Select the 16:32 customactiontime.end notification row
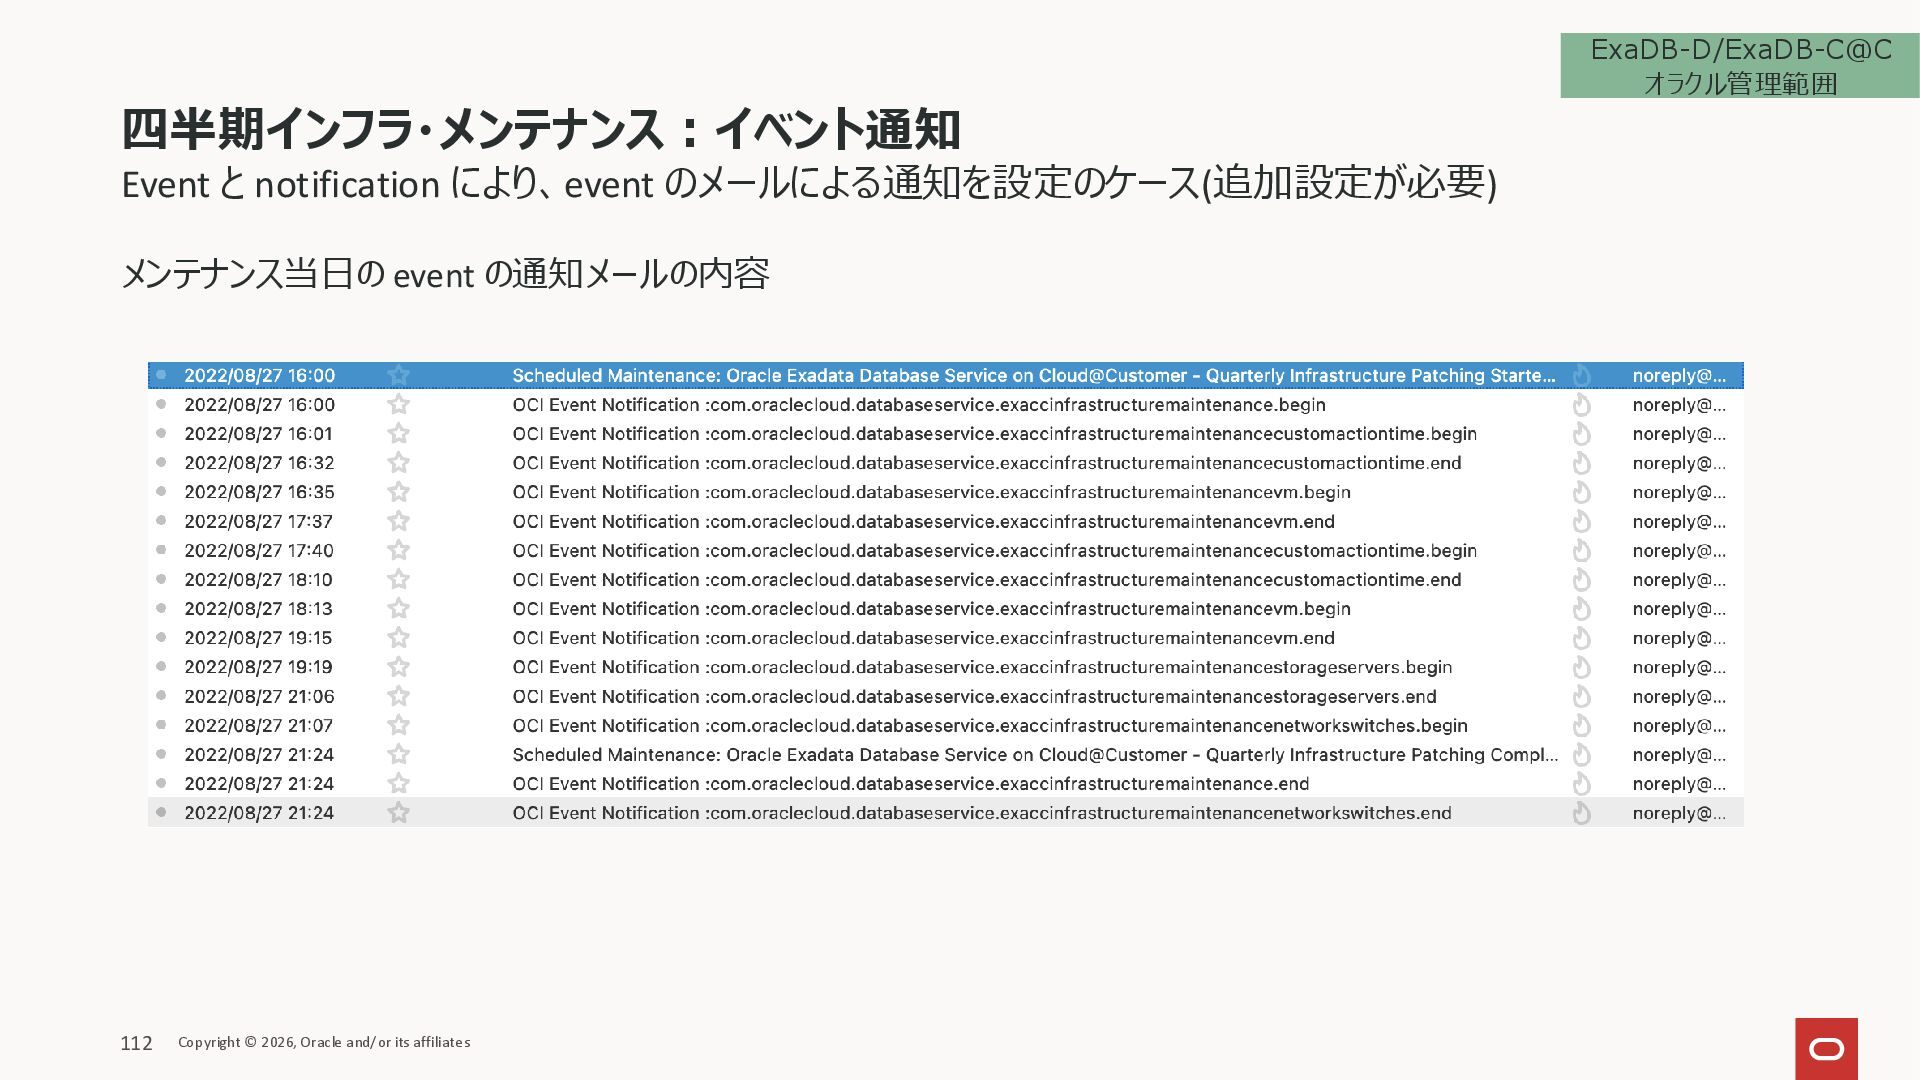Viewport: 1920px width, 1080px height. tap(986, 463)
